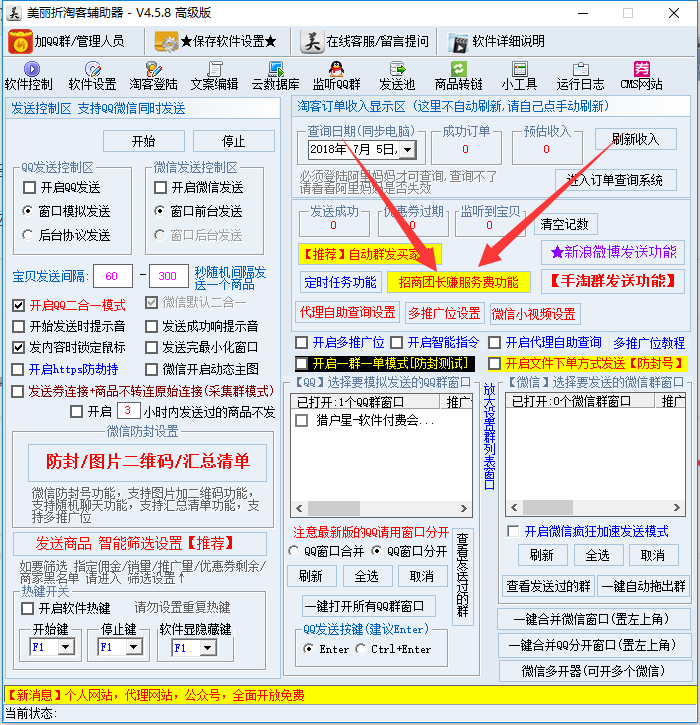
Task: Click the 保存软件设置 gear icon
Action: (x=166, y=42)
